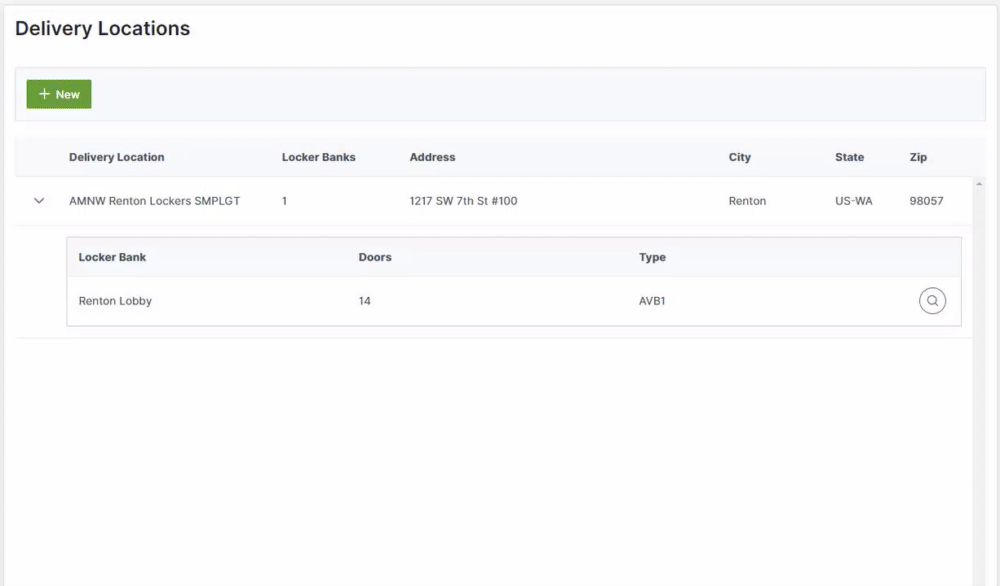Click the US-WA state cell
This screenshot has width=1000, height=586.
pos(853,201)
